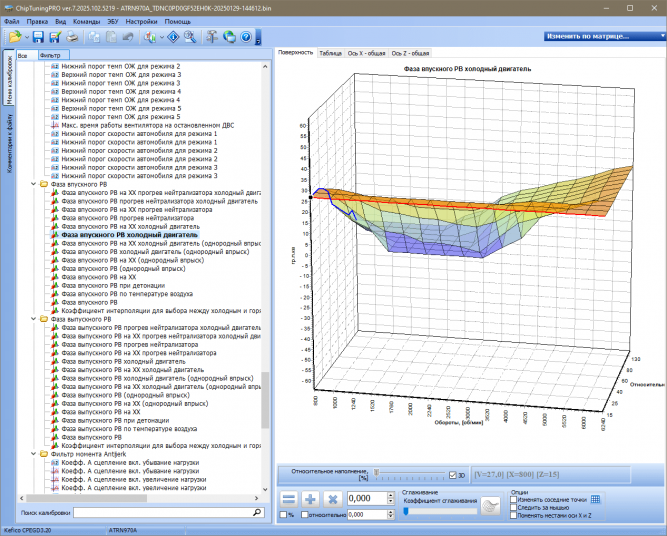Click the magnifier search toolbar icon

pyautogui.click(x=190, y=37)
